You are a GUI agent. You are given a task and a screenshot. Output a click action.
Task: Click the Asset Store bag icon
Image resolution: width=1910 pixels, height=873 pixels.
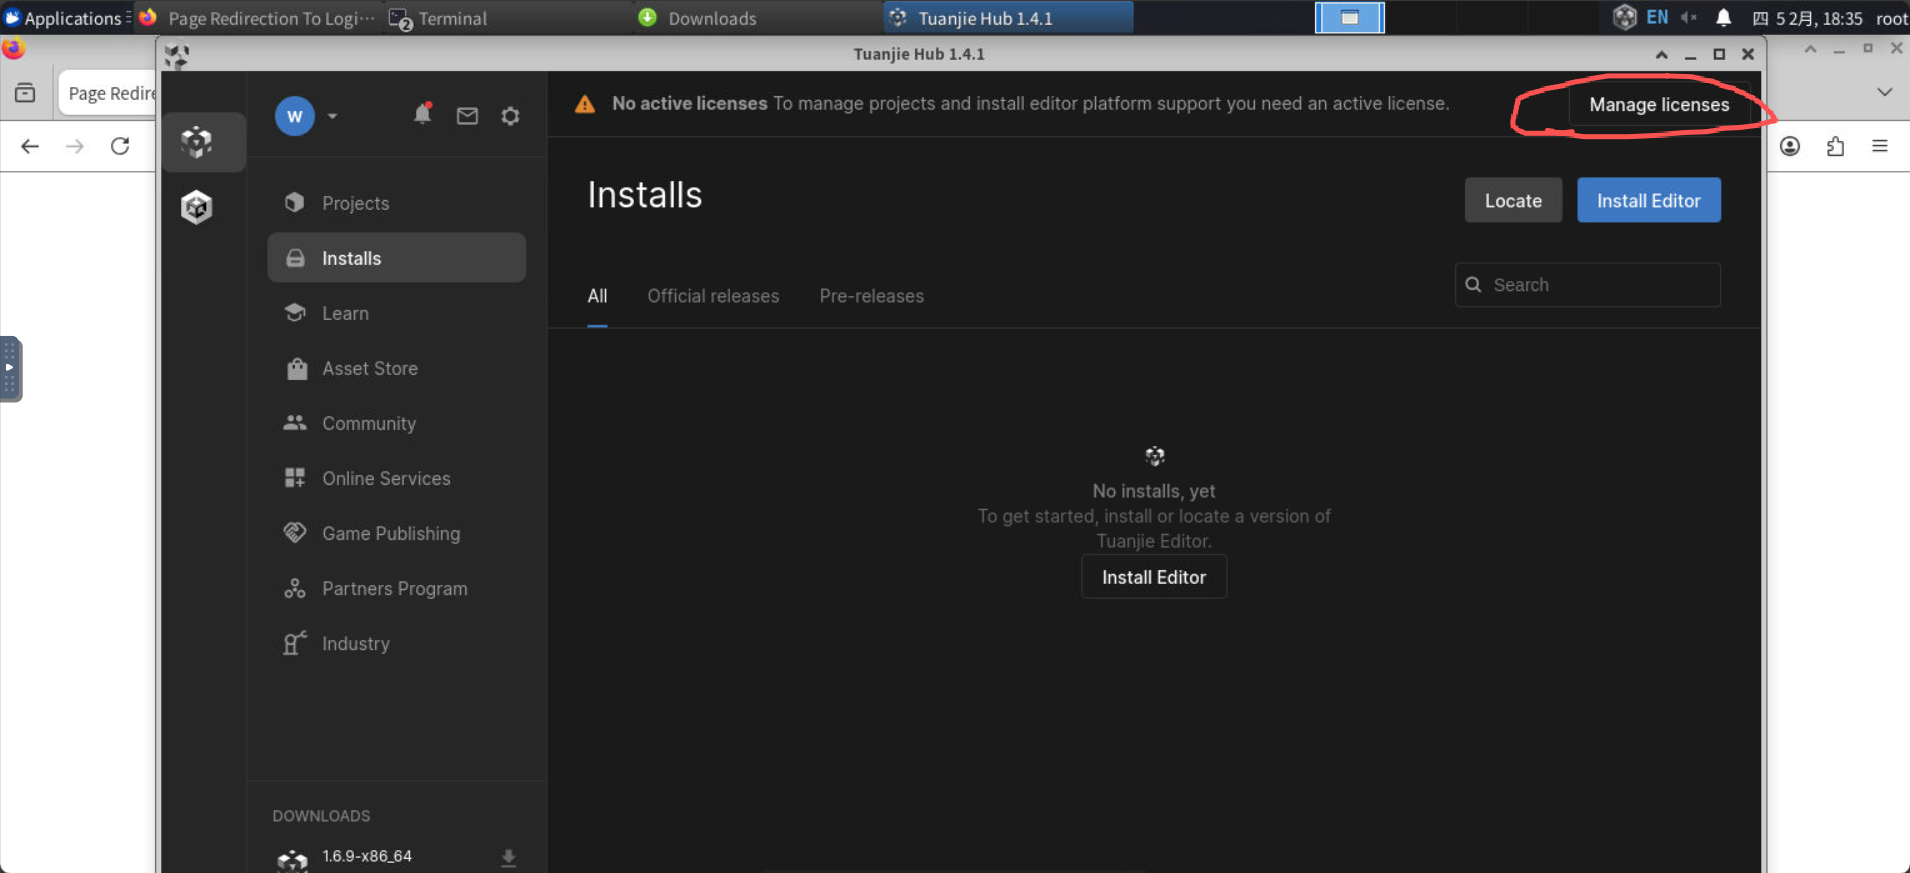click(297, 368)
